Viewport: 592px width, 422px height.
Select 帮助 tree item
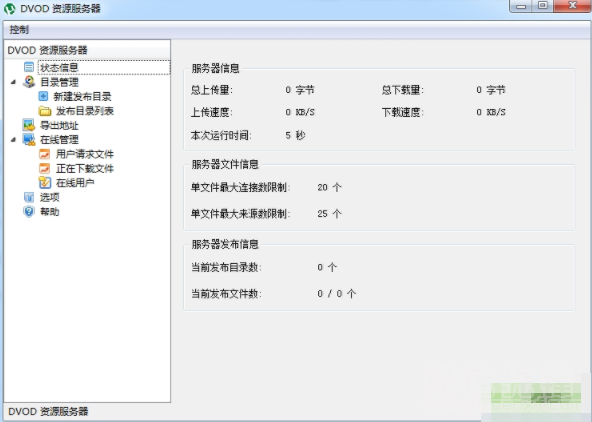[50, 212]
